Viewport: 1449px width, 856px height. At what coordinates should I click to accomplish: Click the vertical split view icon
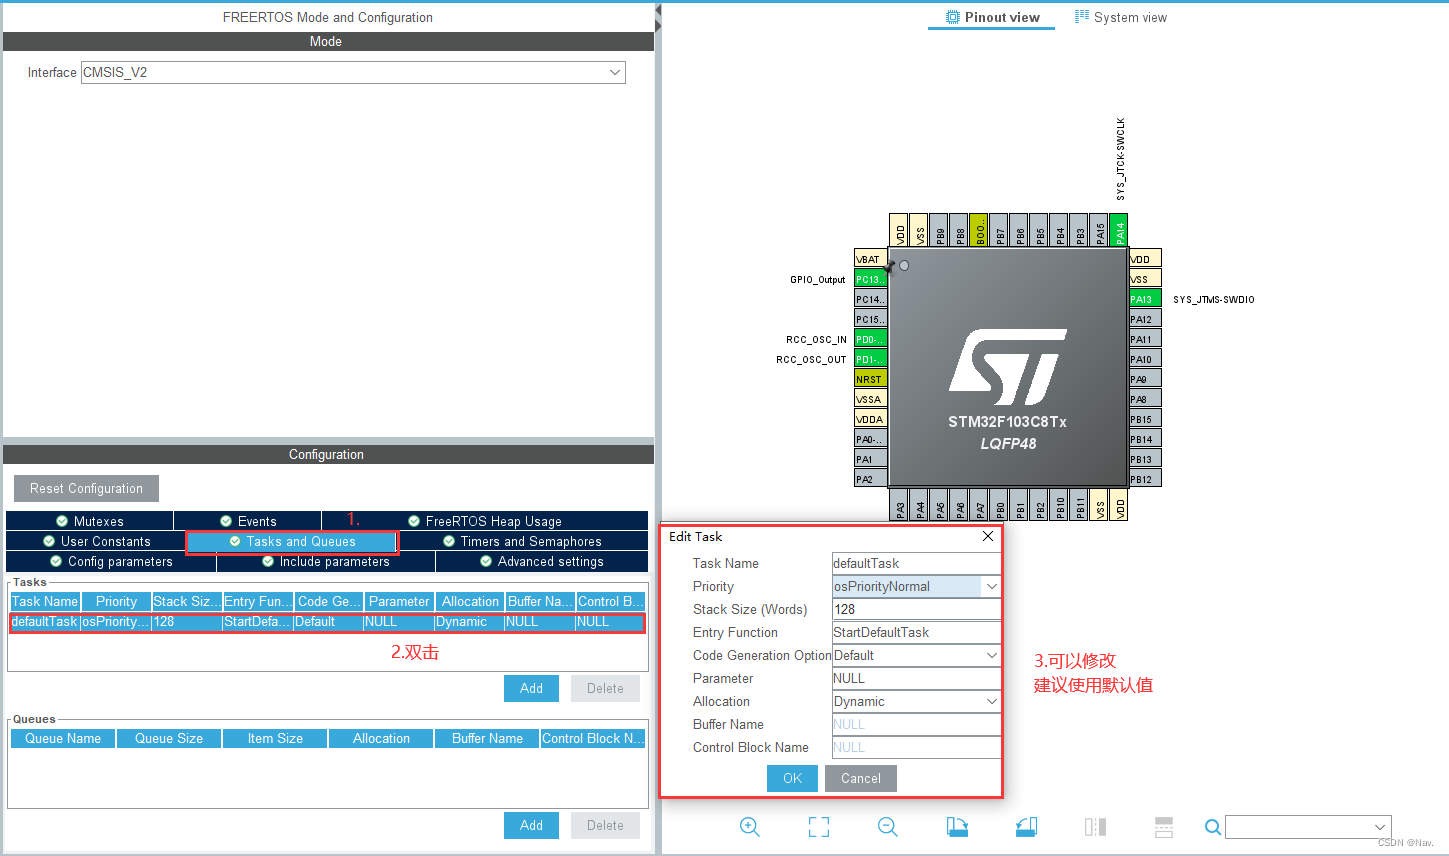coord(1095,827)
